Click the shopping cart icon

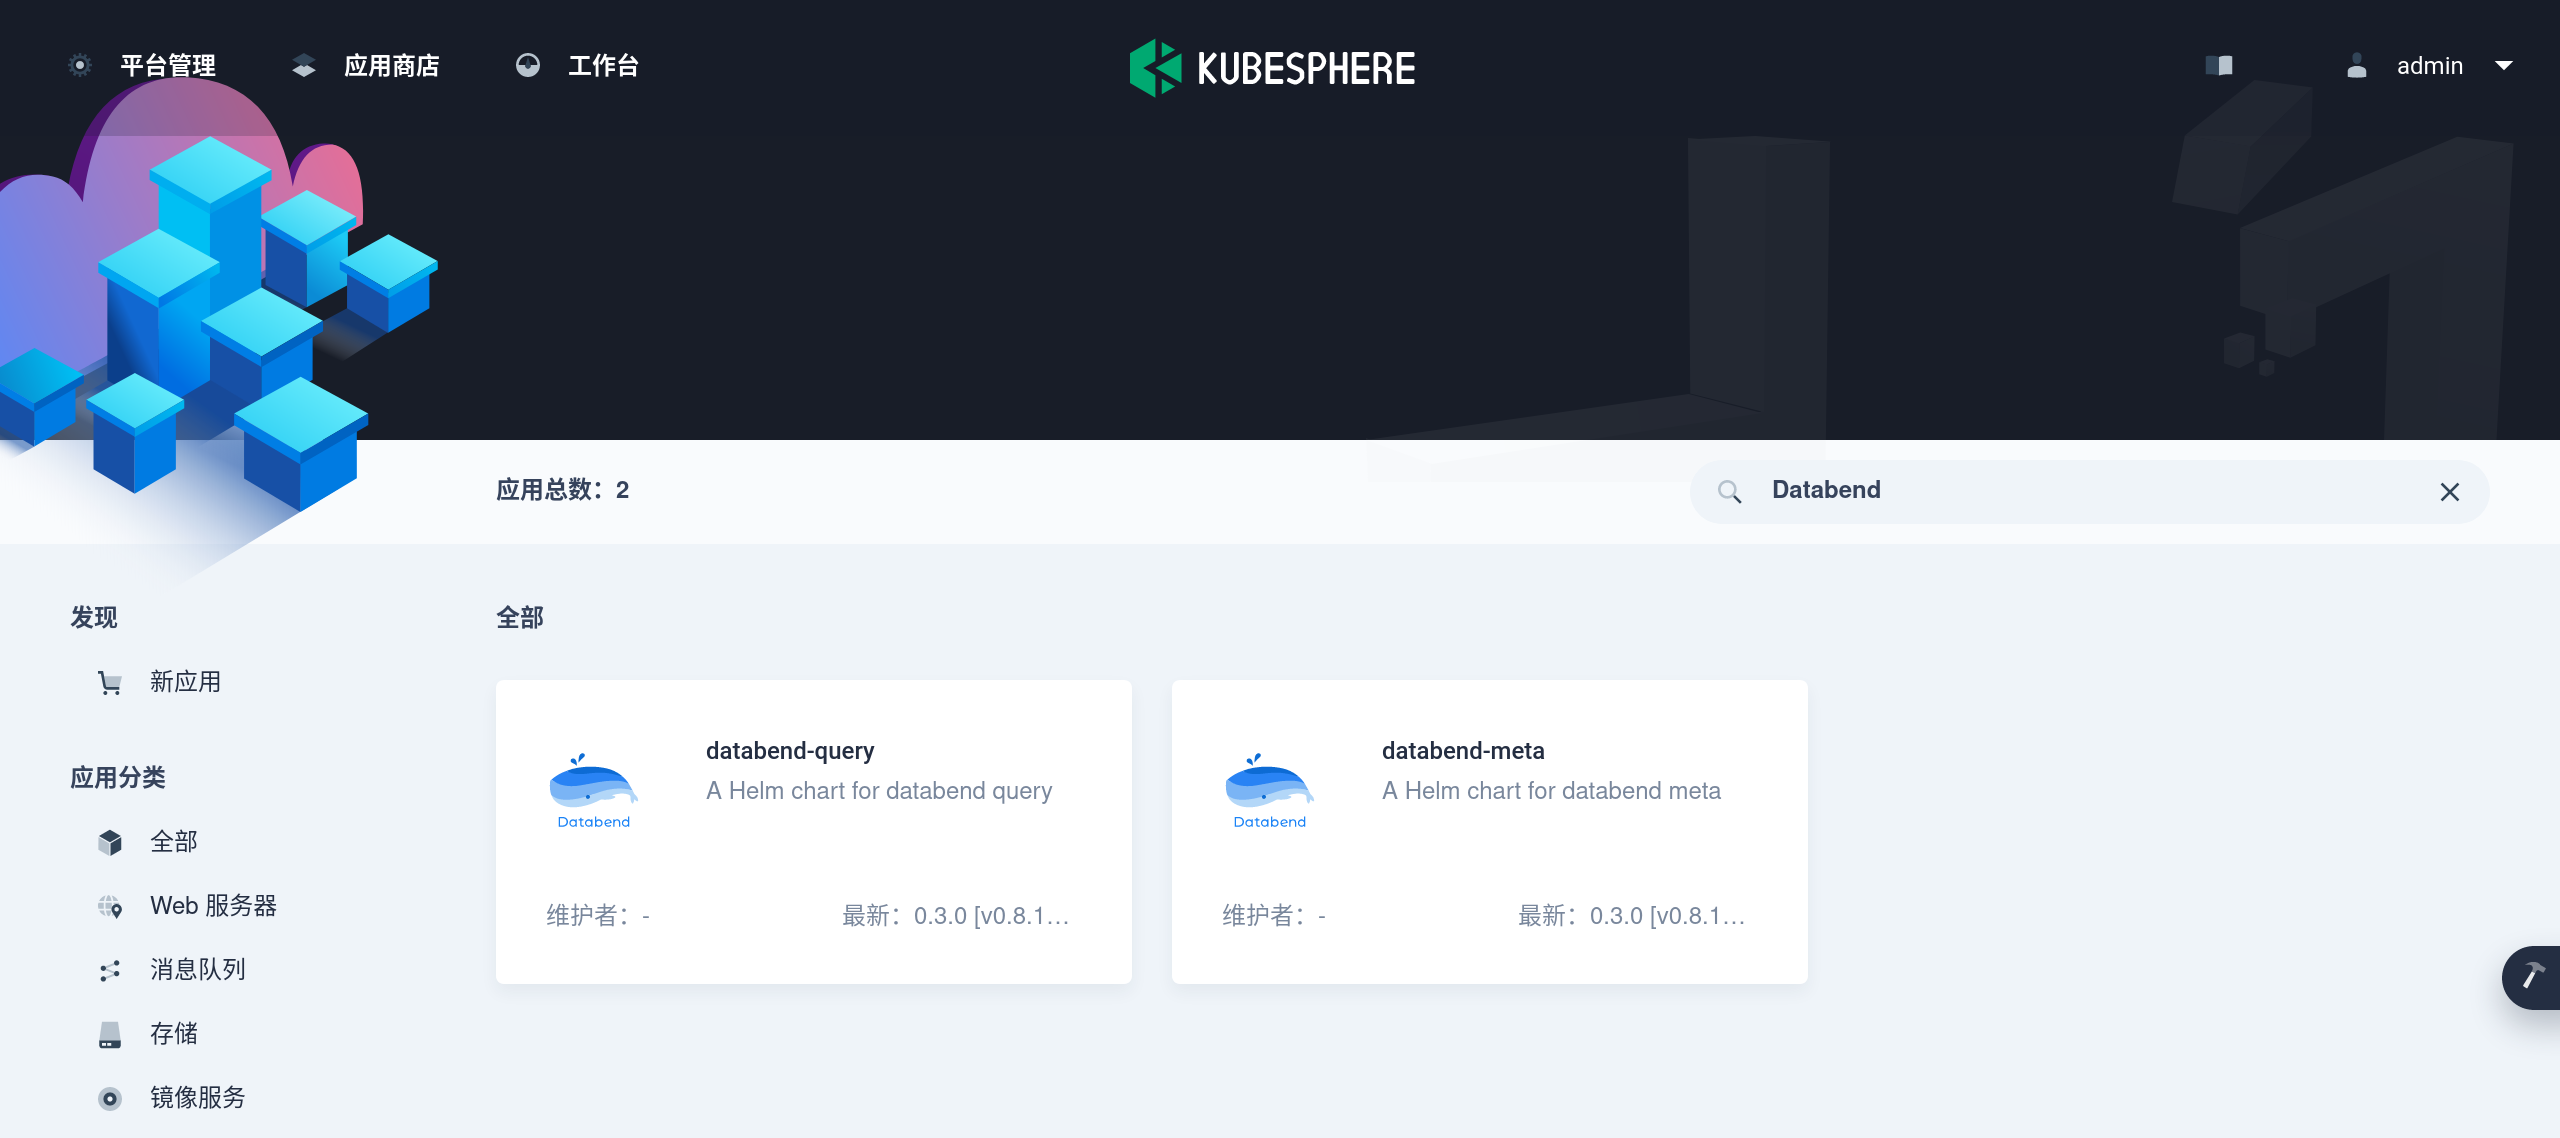pos(110,683)
